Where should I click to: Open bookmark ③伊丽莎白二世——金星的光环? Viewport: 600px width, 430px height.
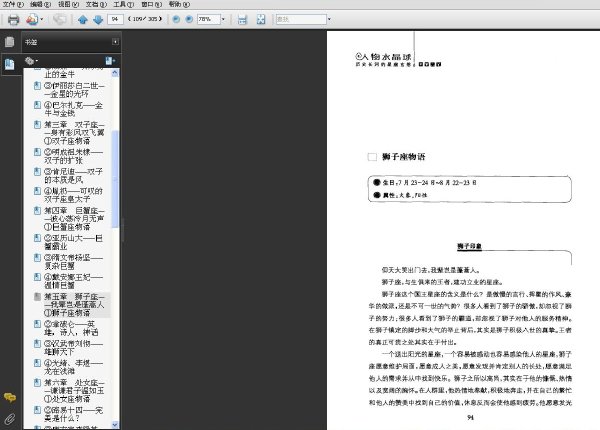pos(74,90)
